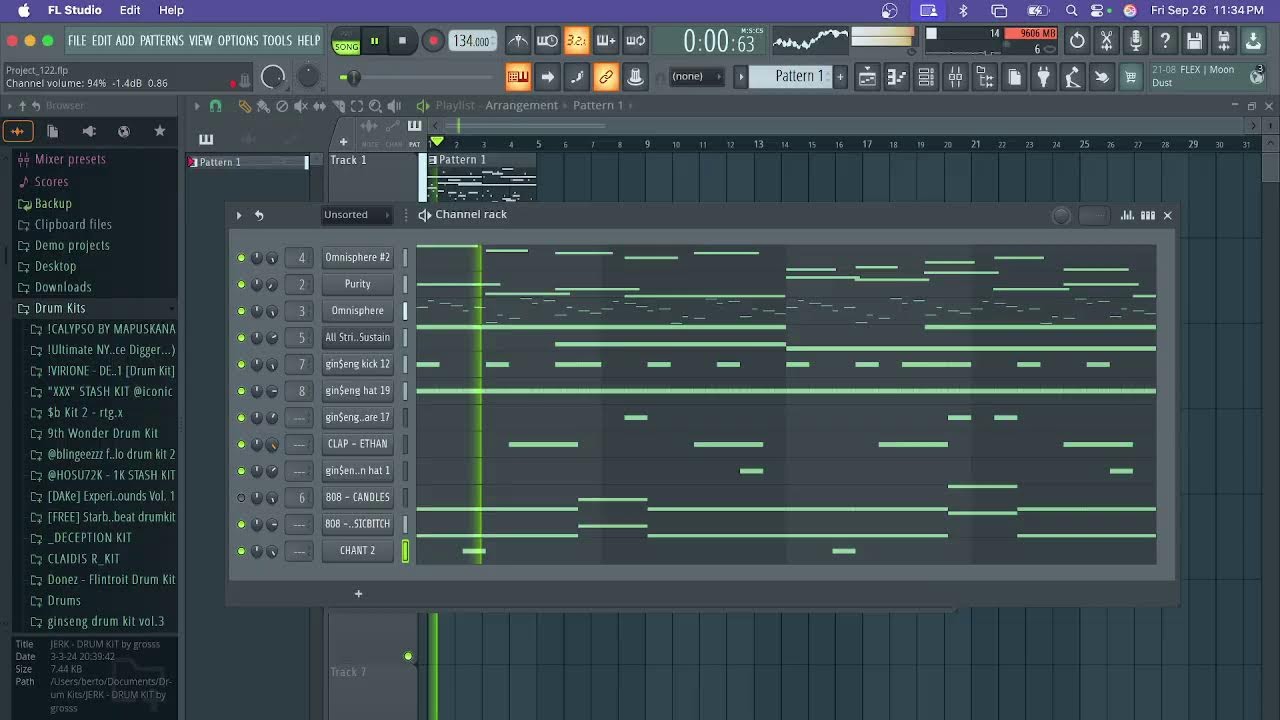Screen dimensions: 1280x720
Task: Open the PATTERNS menu
Action: click(x=162, y=41)
